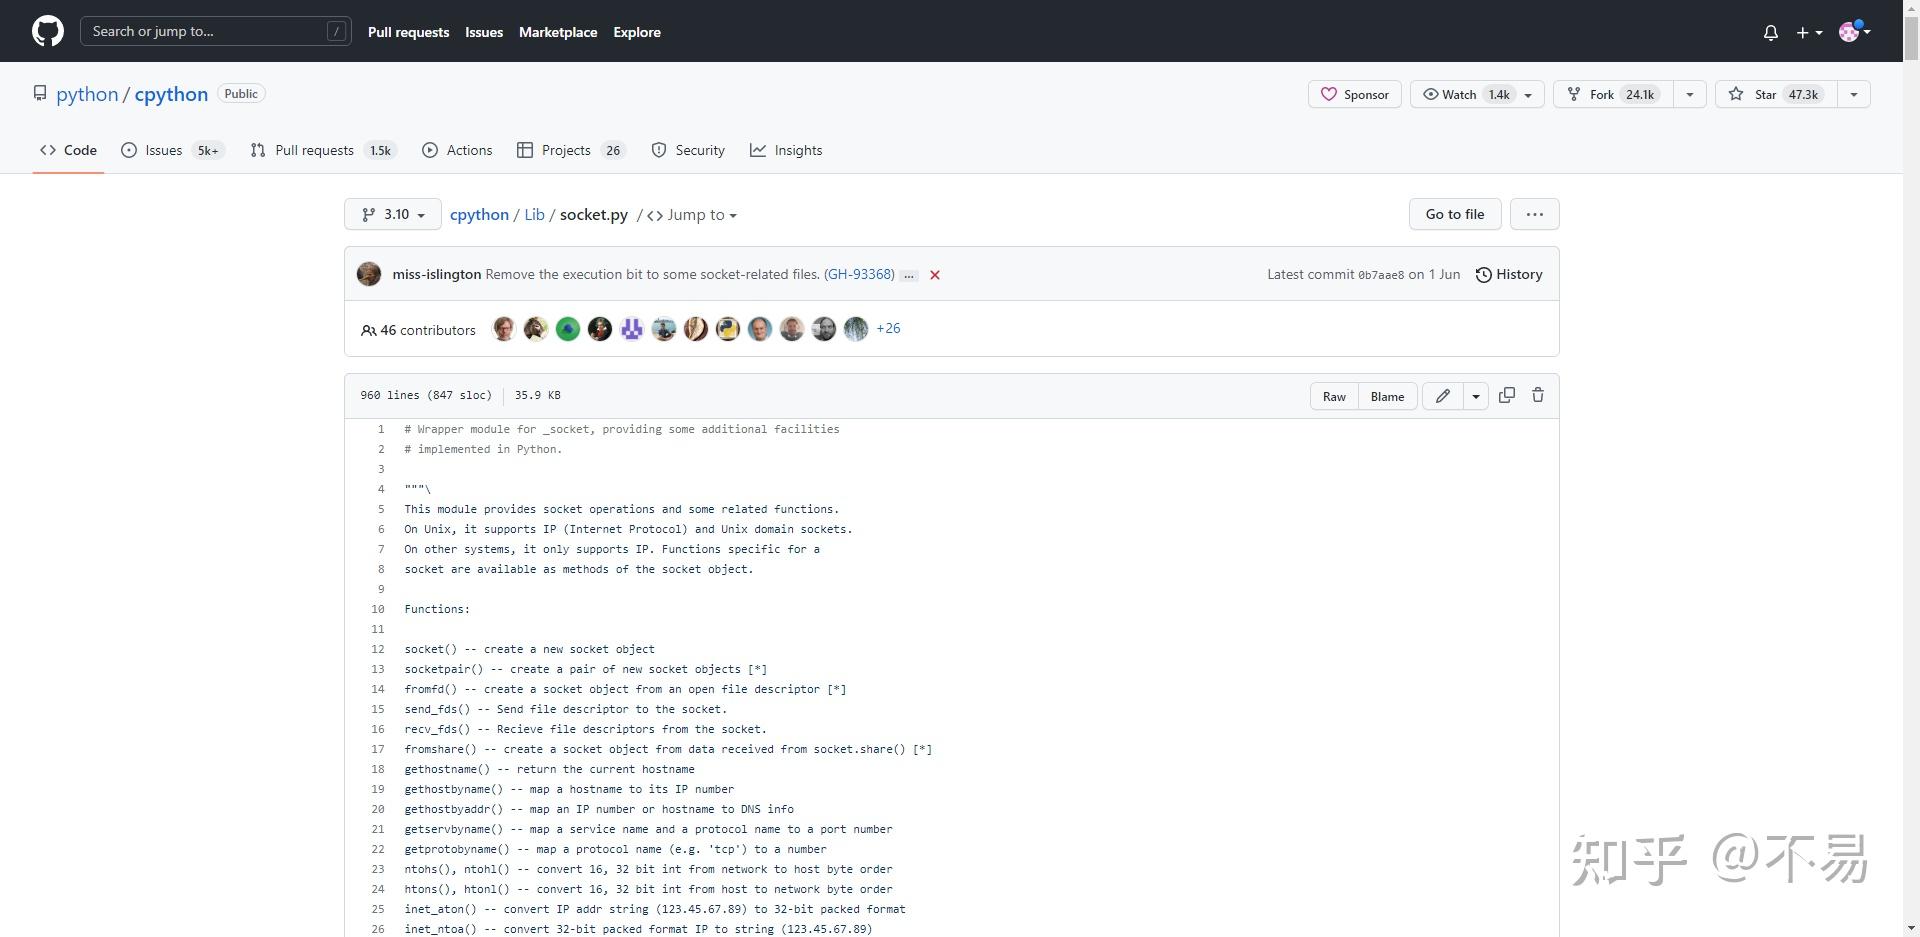Open the Blame view
1920x937 pixels.
point(1387,396)
